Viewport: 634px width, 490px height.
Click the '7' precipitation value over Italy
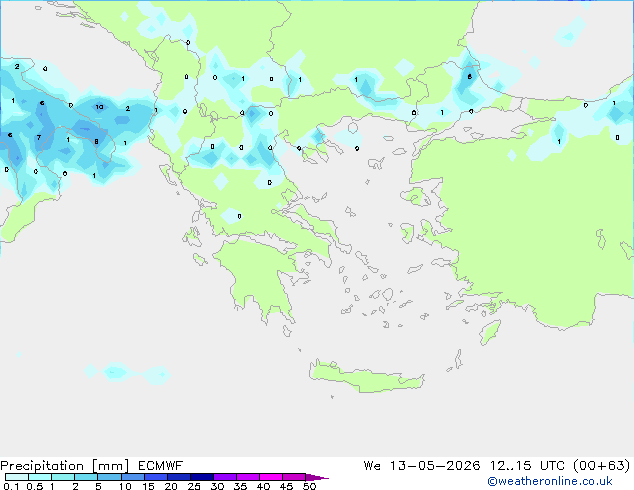(39, 137)
